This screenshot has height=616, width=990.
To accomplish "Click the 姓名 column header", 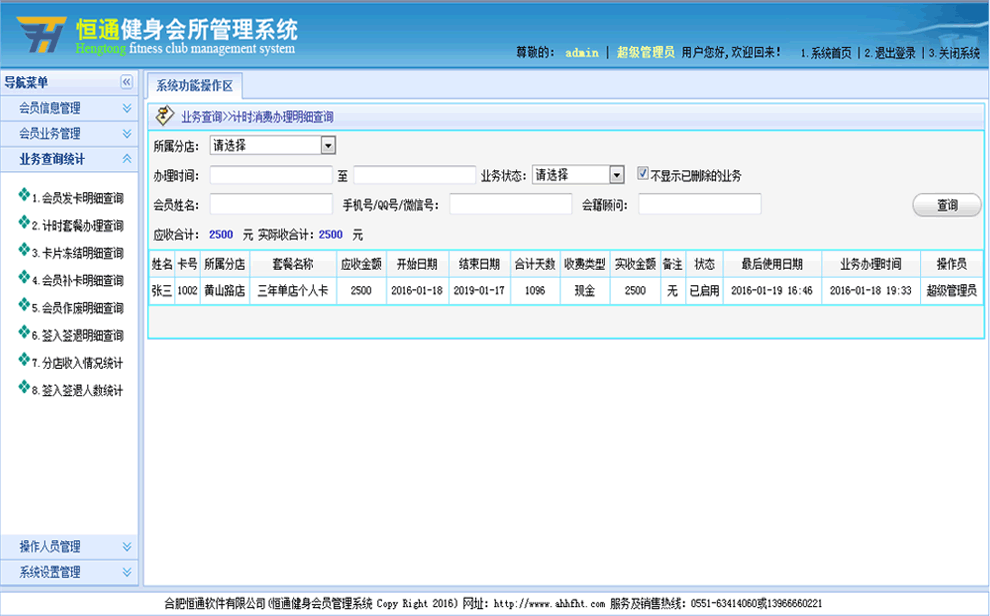I will point(162,264).
